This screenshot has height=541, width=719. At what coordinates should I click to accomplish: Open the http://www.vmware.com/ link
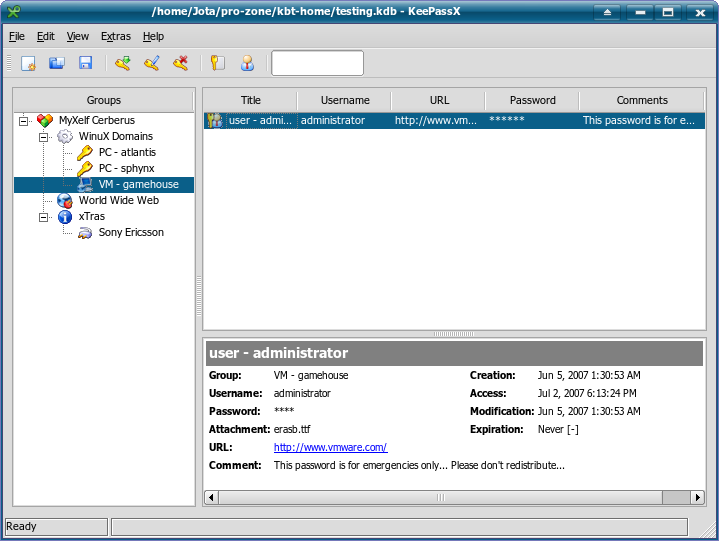click(x=330, y=447)
